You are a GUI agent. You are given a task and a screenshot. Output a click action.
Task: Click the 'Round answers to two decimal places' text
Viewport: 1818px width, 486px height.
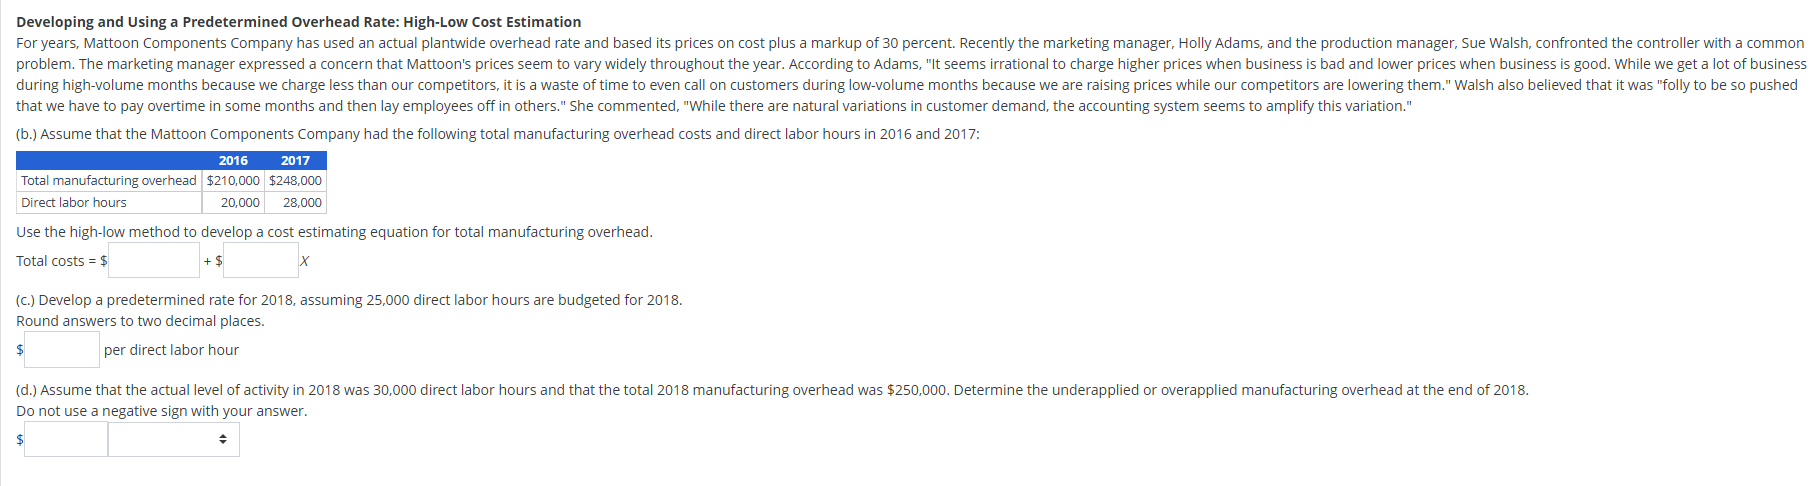point(140,321)
